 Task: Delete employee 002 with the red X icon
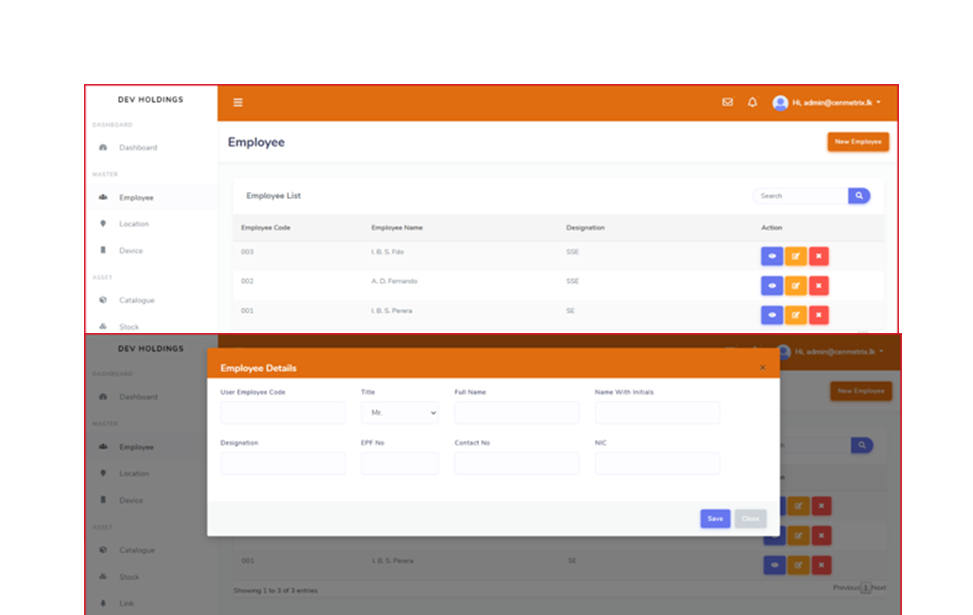(819, 286)
